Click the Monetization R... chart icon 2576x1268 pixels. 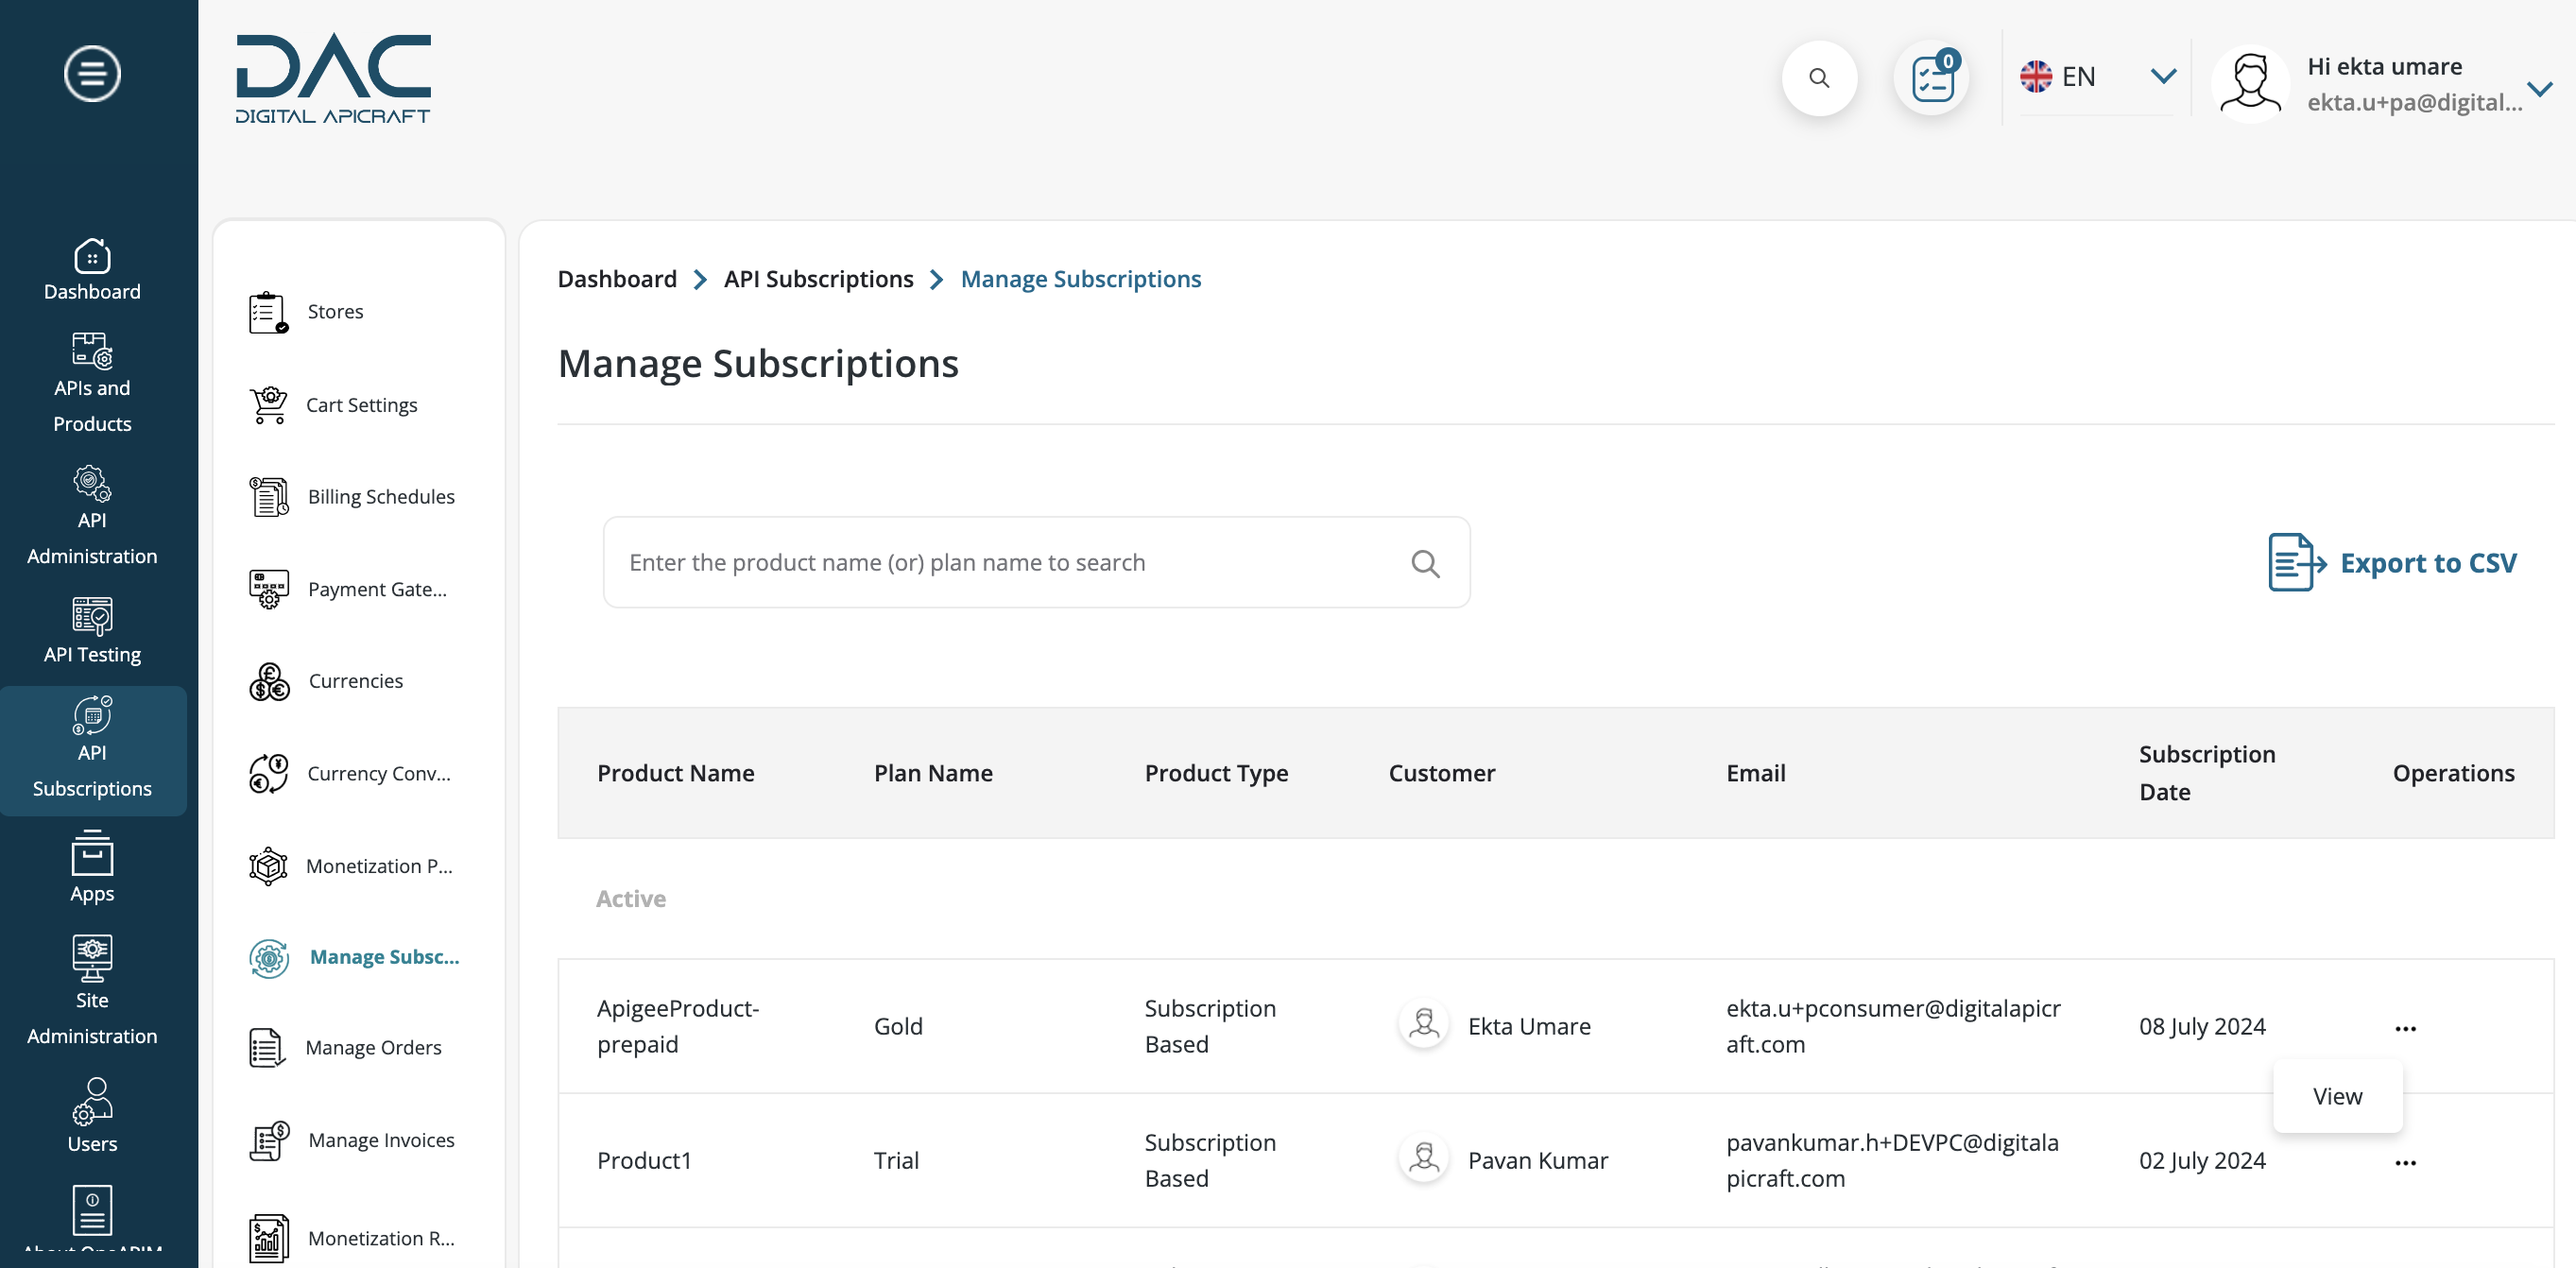coord(268,1239)
